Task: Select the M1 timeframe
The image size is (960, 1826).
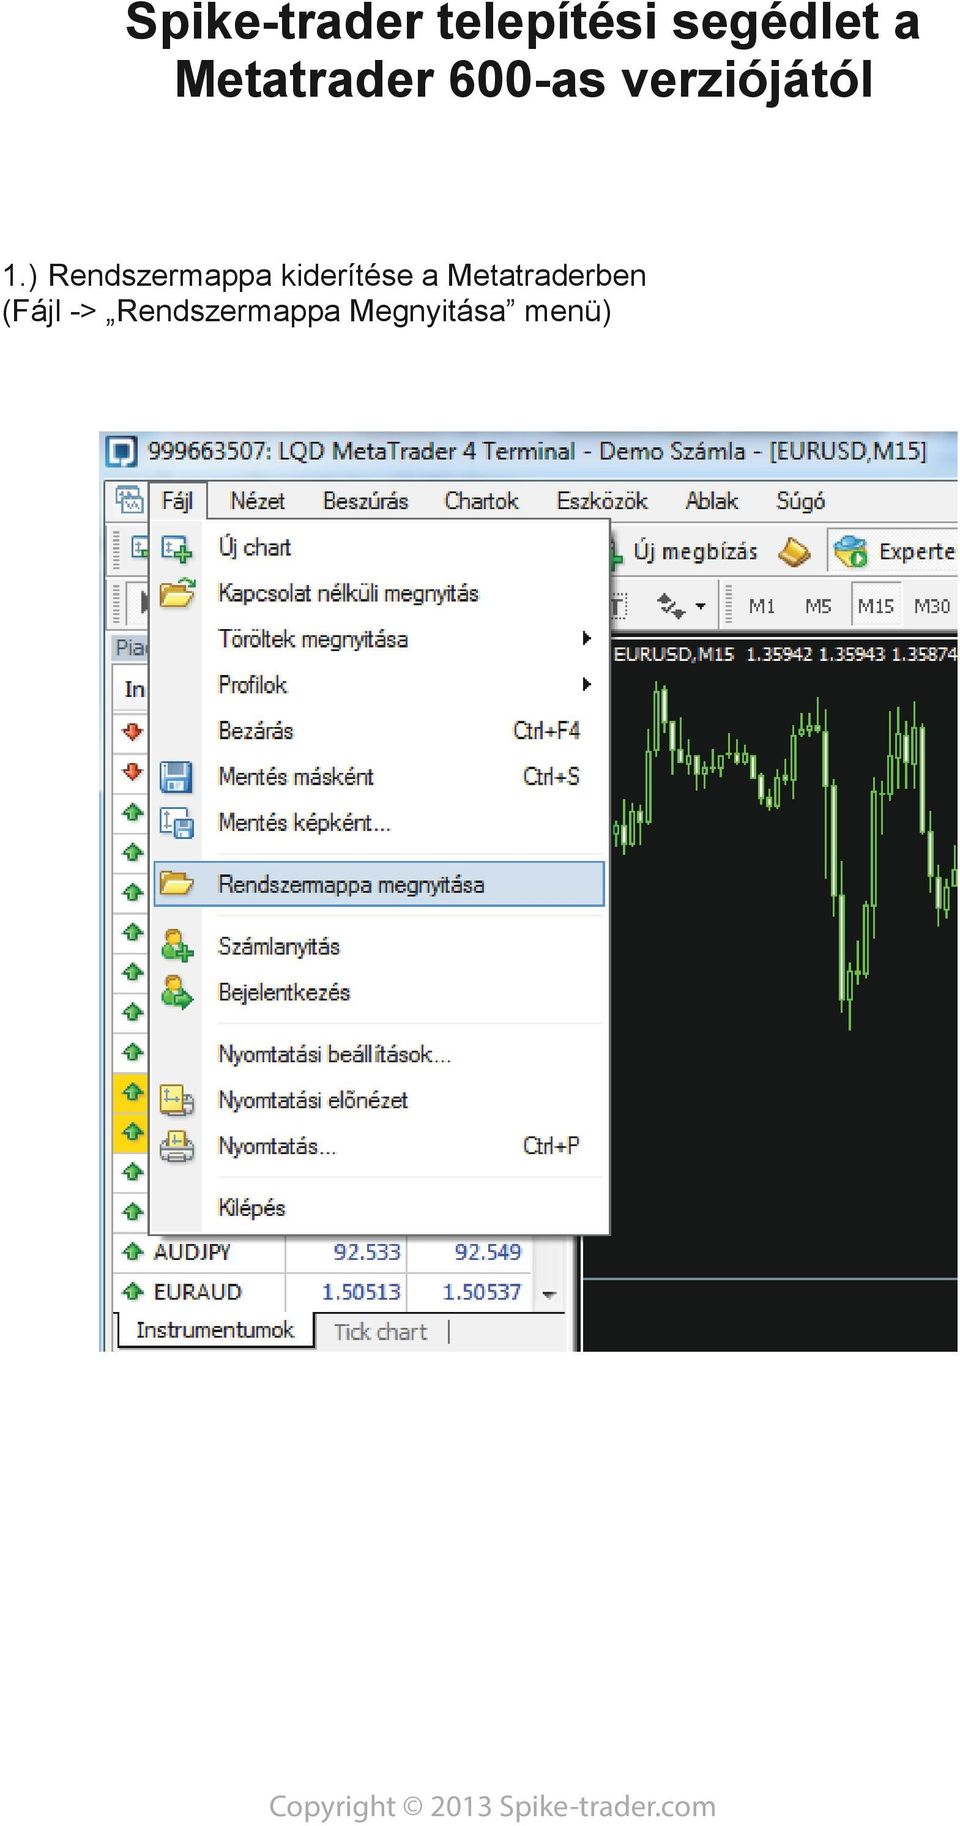Action: (762, 606)
